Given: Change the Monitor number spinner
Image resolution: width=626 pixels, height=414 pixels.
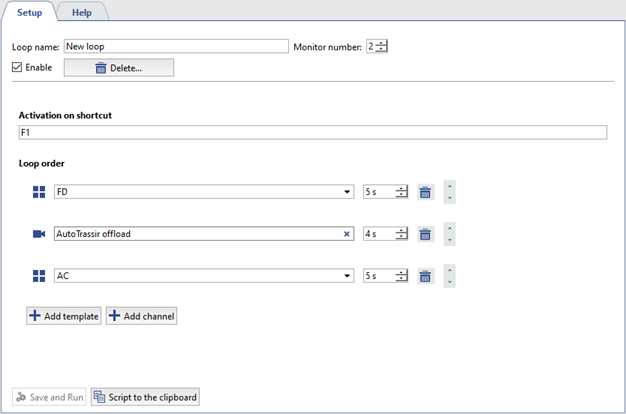Looking at the screenshot, I should pyautogui.click(x=382, y=46).
